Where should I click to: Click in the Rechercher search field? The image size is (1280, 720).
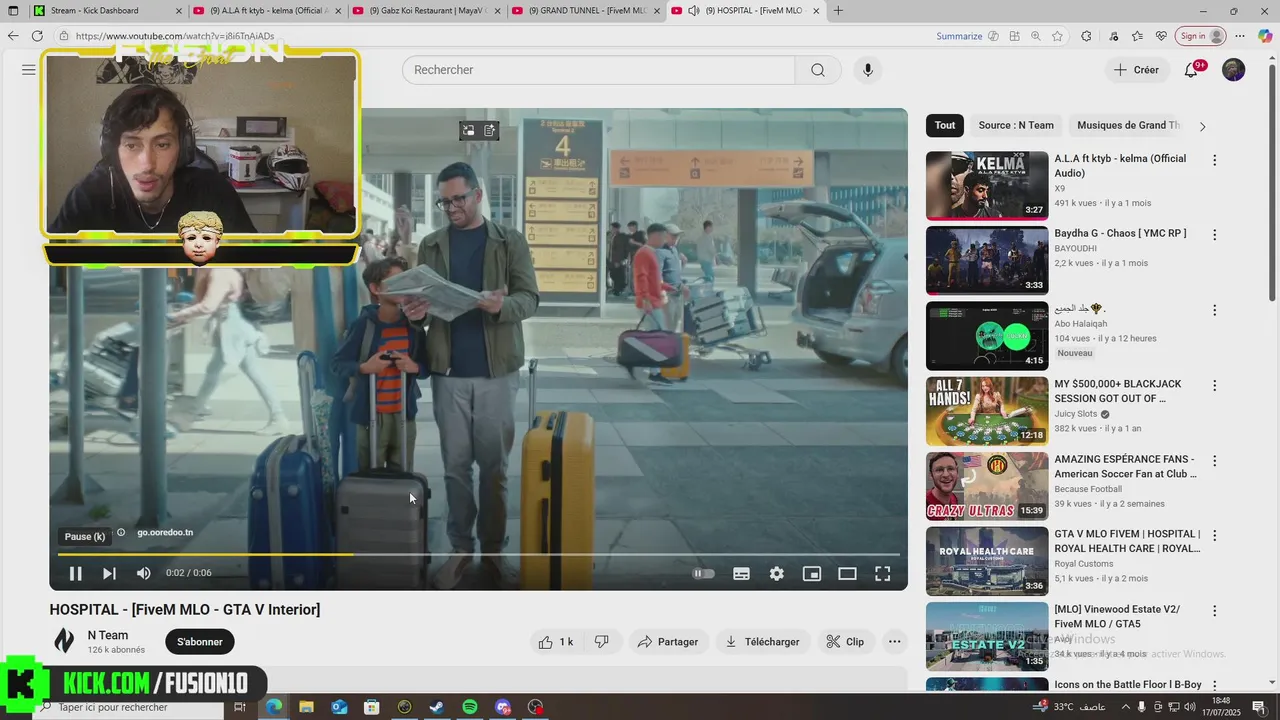599,70
